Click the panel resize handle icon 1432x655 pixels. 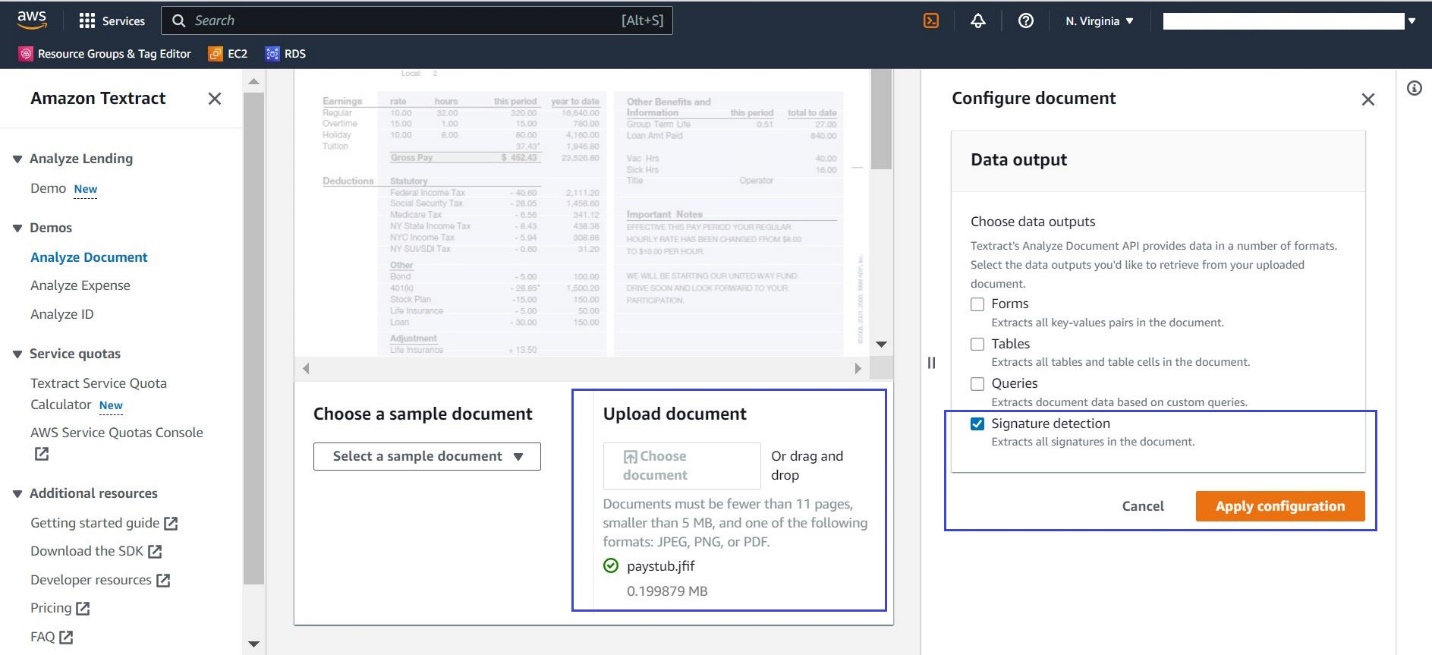click(931, 363)
